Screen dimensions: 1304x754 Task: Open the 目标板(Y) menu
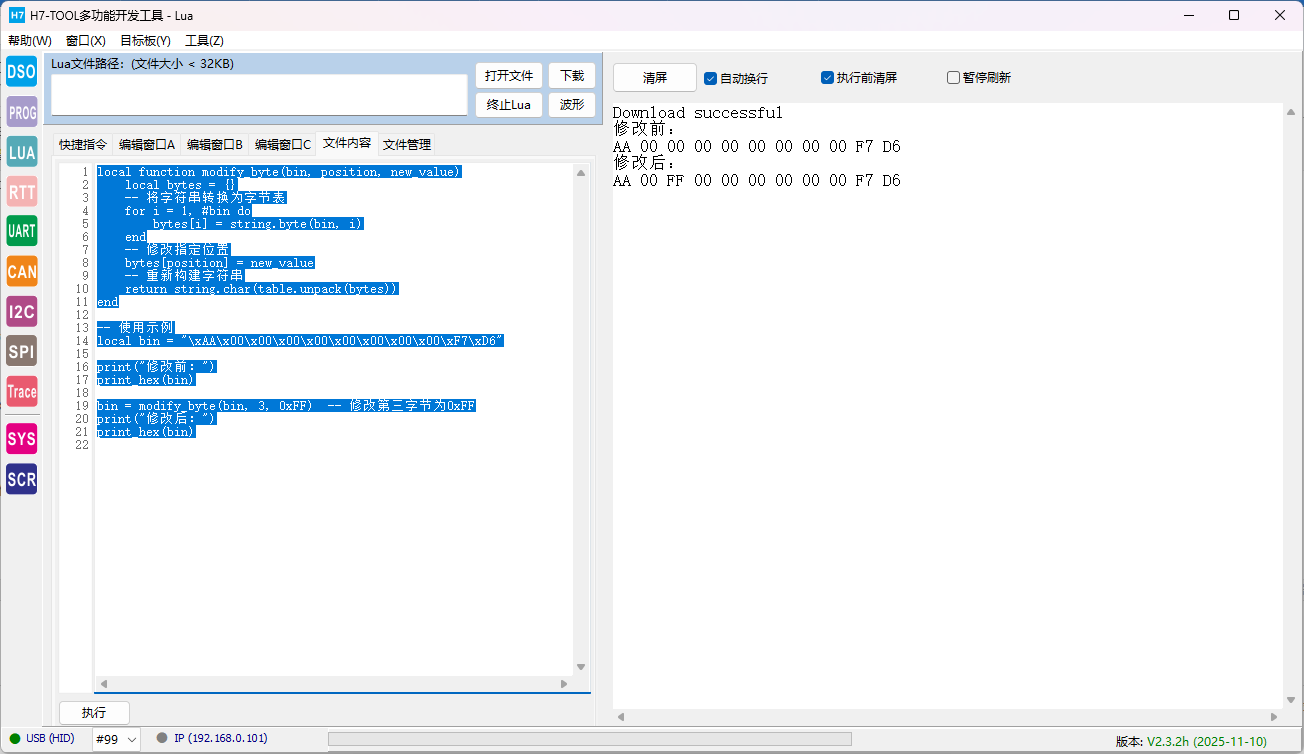tap(145, 41)
